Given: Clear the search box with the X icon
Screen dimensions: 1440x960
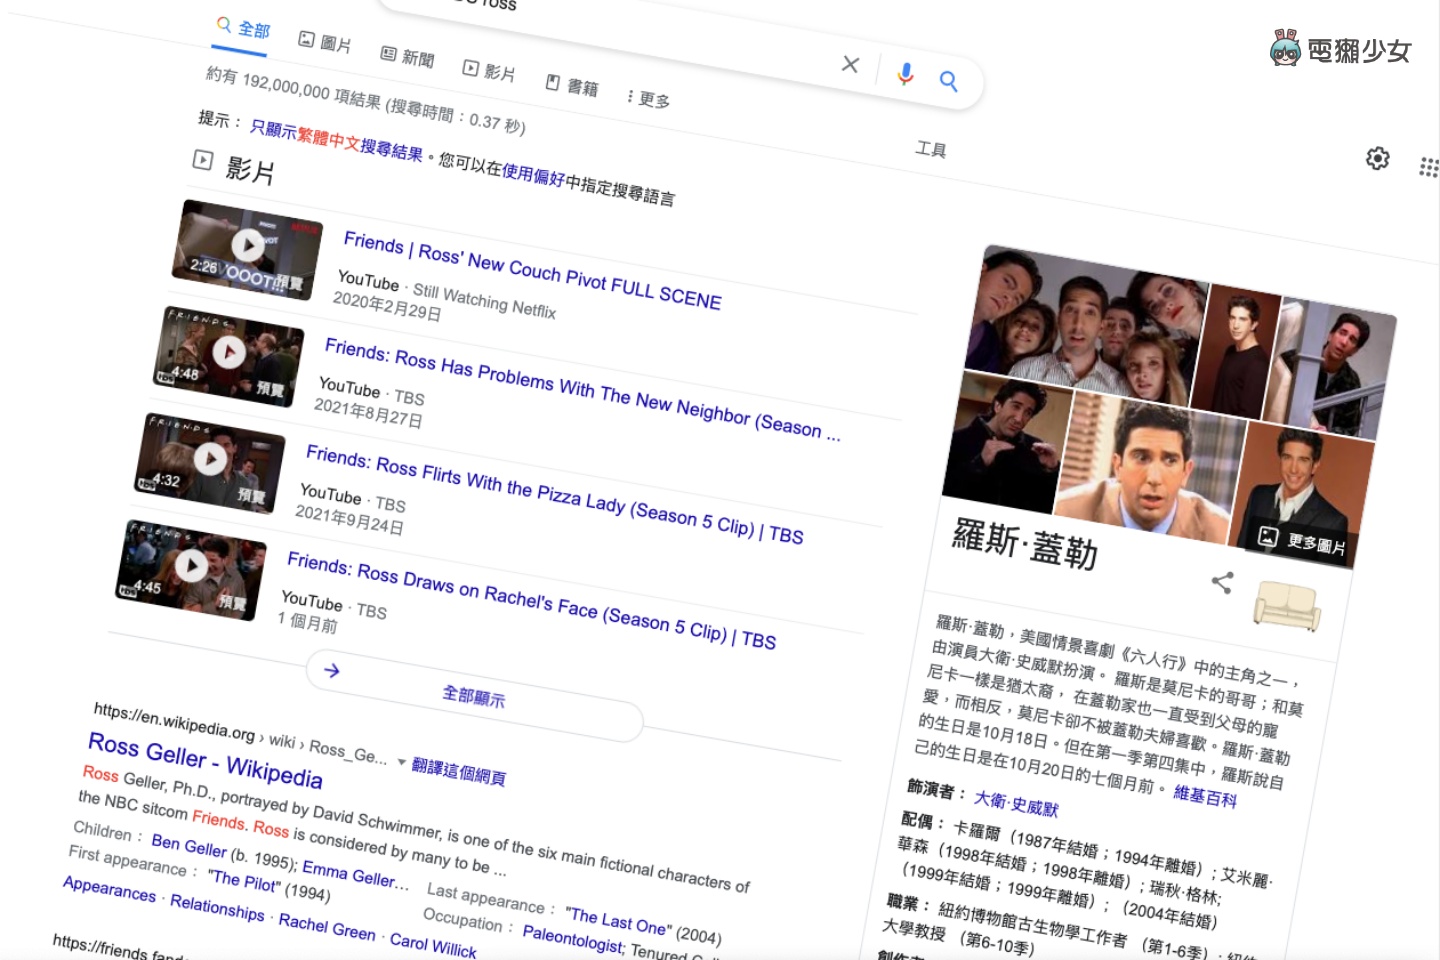Looking at the screenshot, I should click(x=849, y=64).
